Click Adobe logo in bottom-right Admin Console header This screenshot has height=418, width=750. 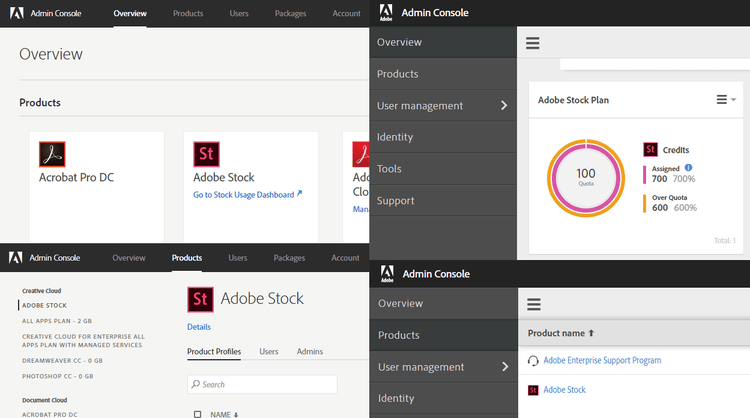pyautogui.click(x=387, y=274)
